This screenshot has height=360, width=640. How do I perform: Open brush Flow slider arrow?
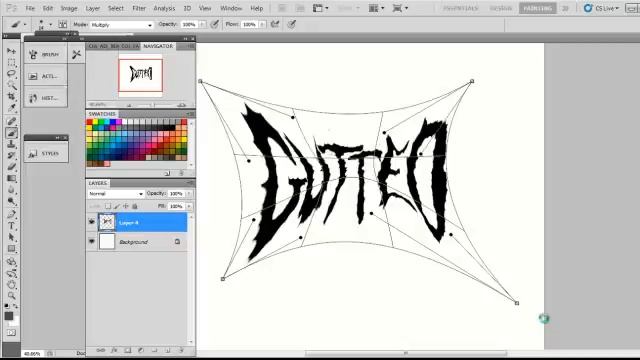tap(262, 24)
